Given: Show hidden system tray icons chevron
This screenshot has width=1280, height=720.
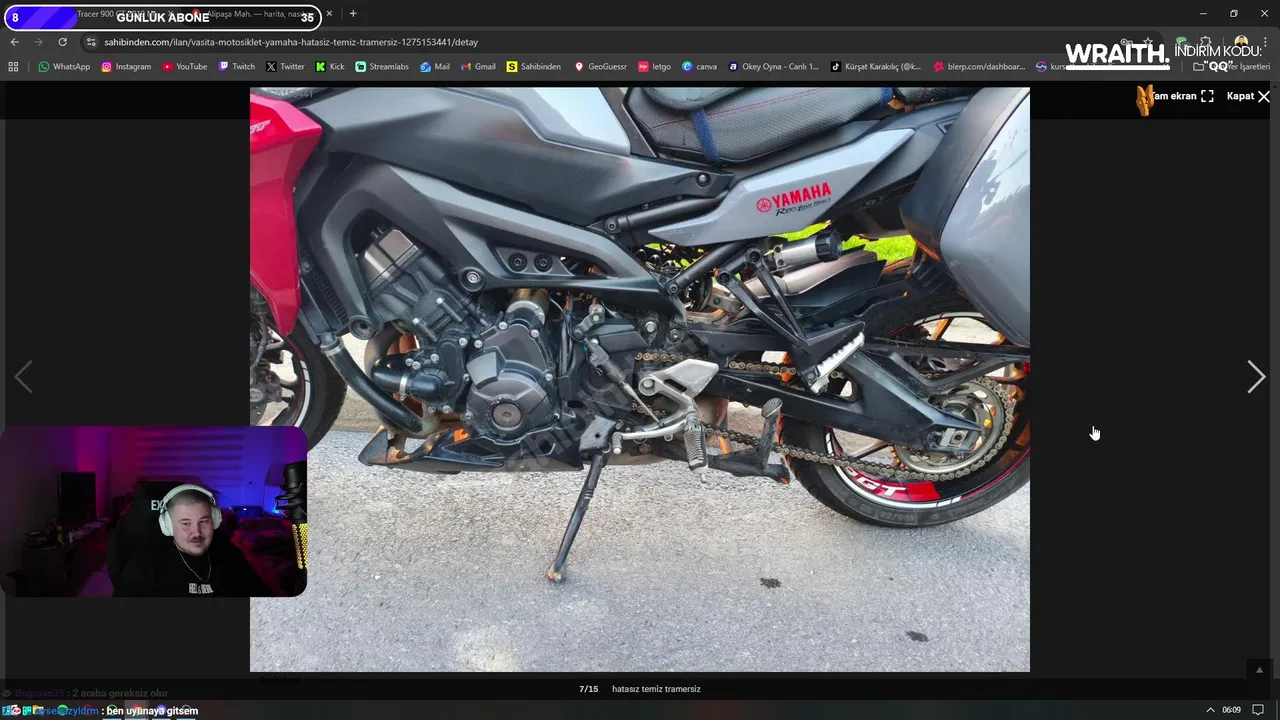Looking at the screenshot, I should [1210, 710].
